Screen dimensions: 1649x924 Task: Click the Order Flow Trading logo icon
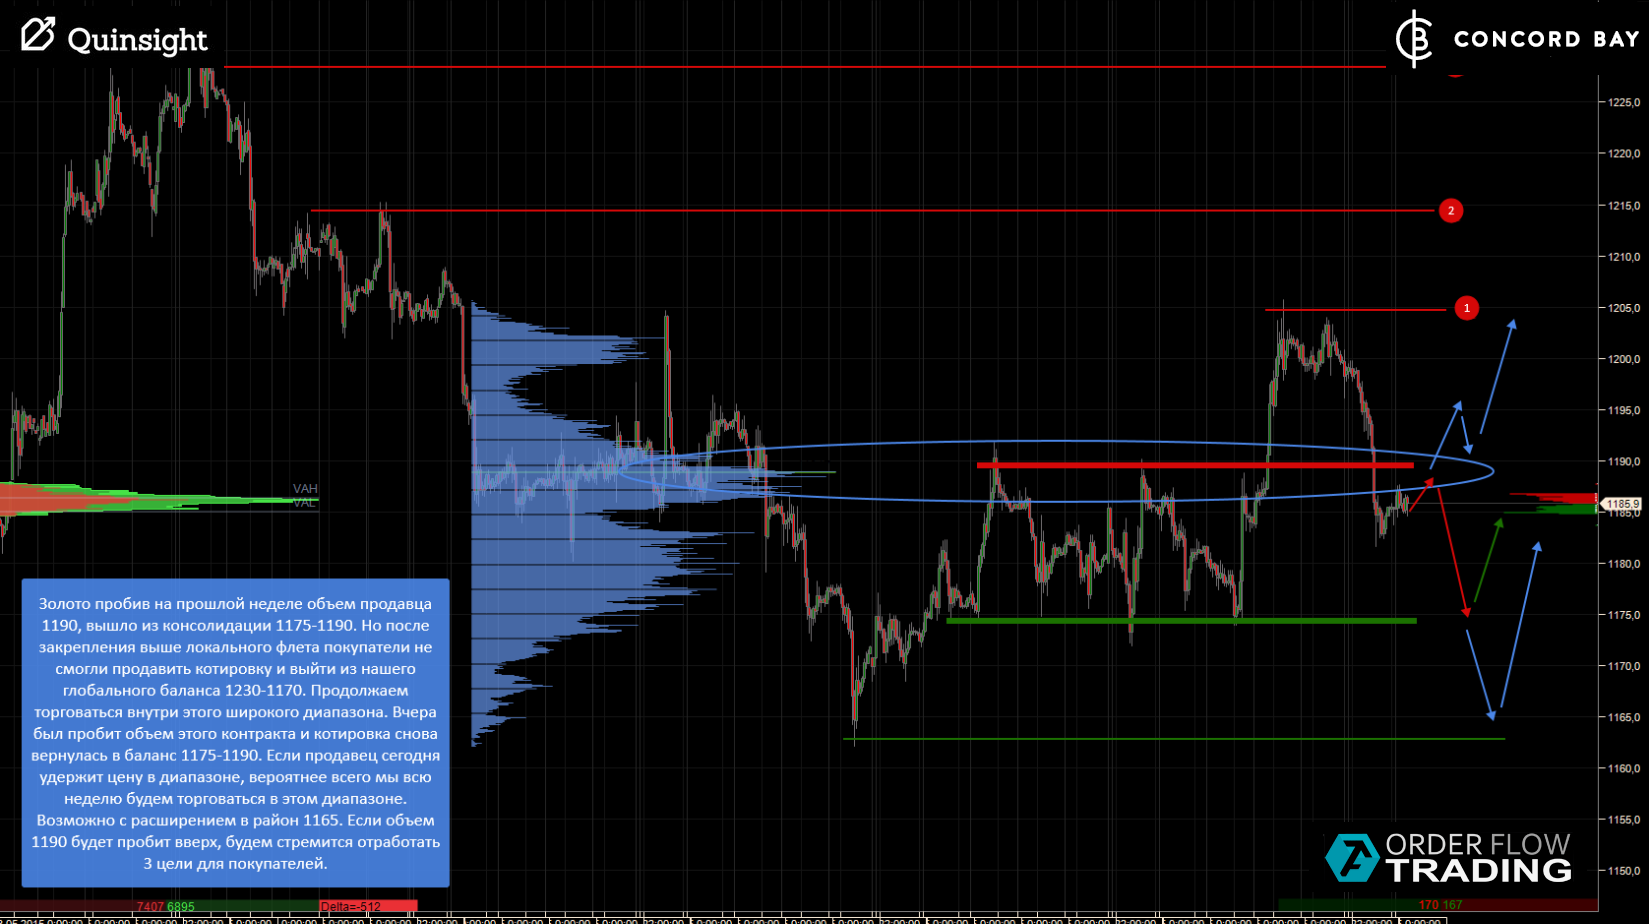point(1352,857)
